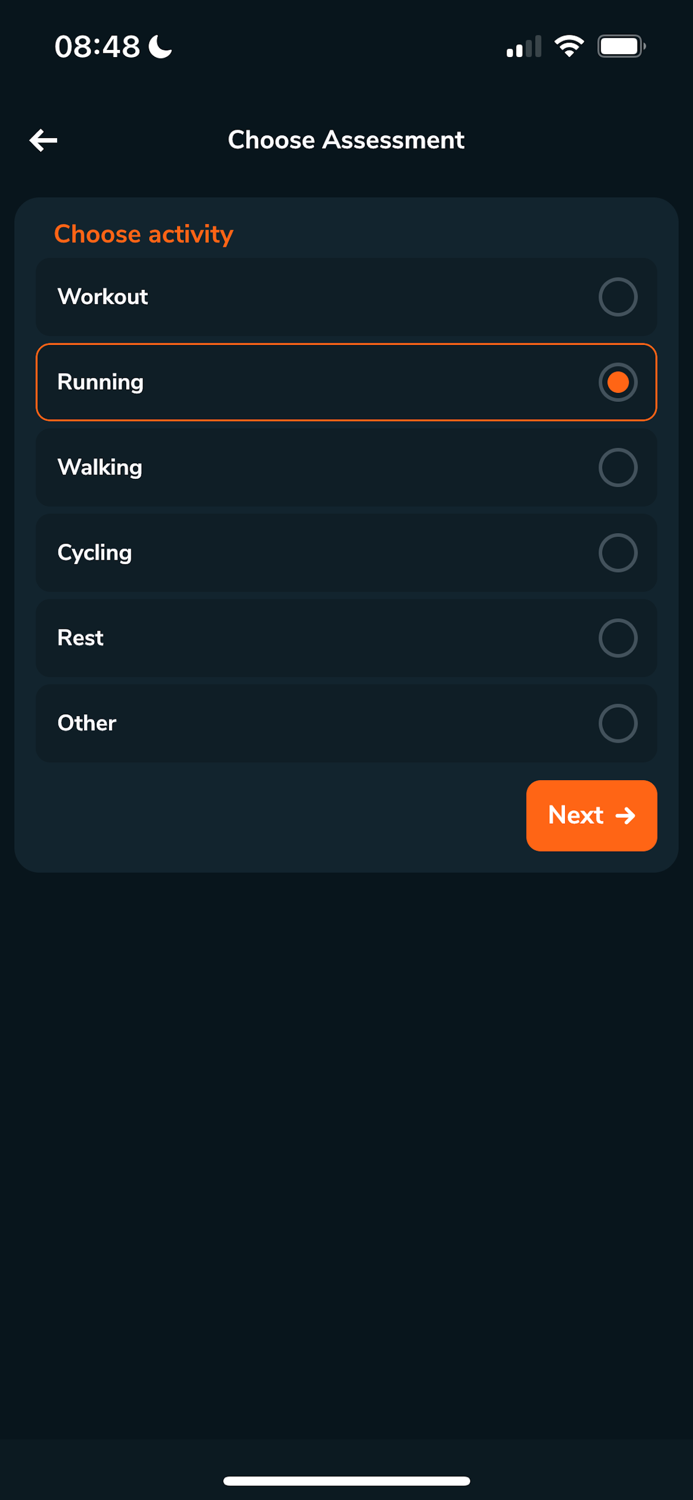693x1500 pixels.
Task: Tap the Rest activity label
Action: tap(81, 638)
